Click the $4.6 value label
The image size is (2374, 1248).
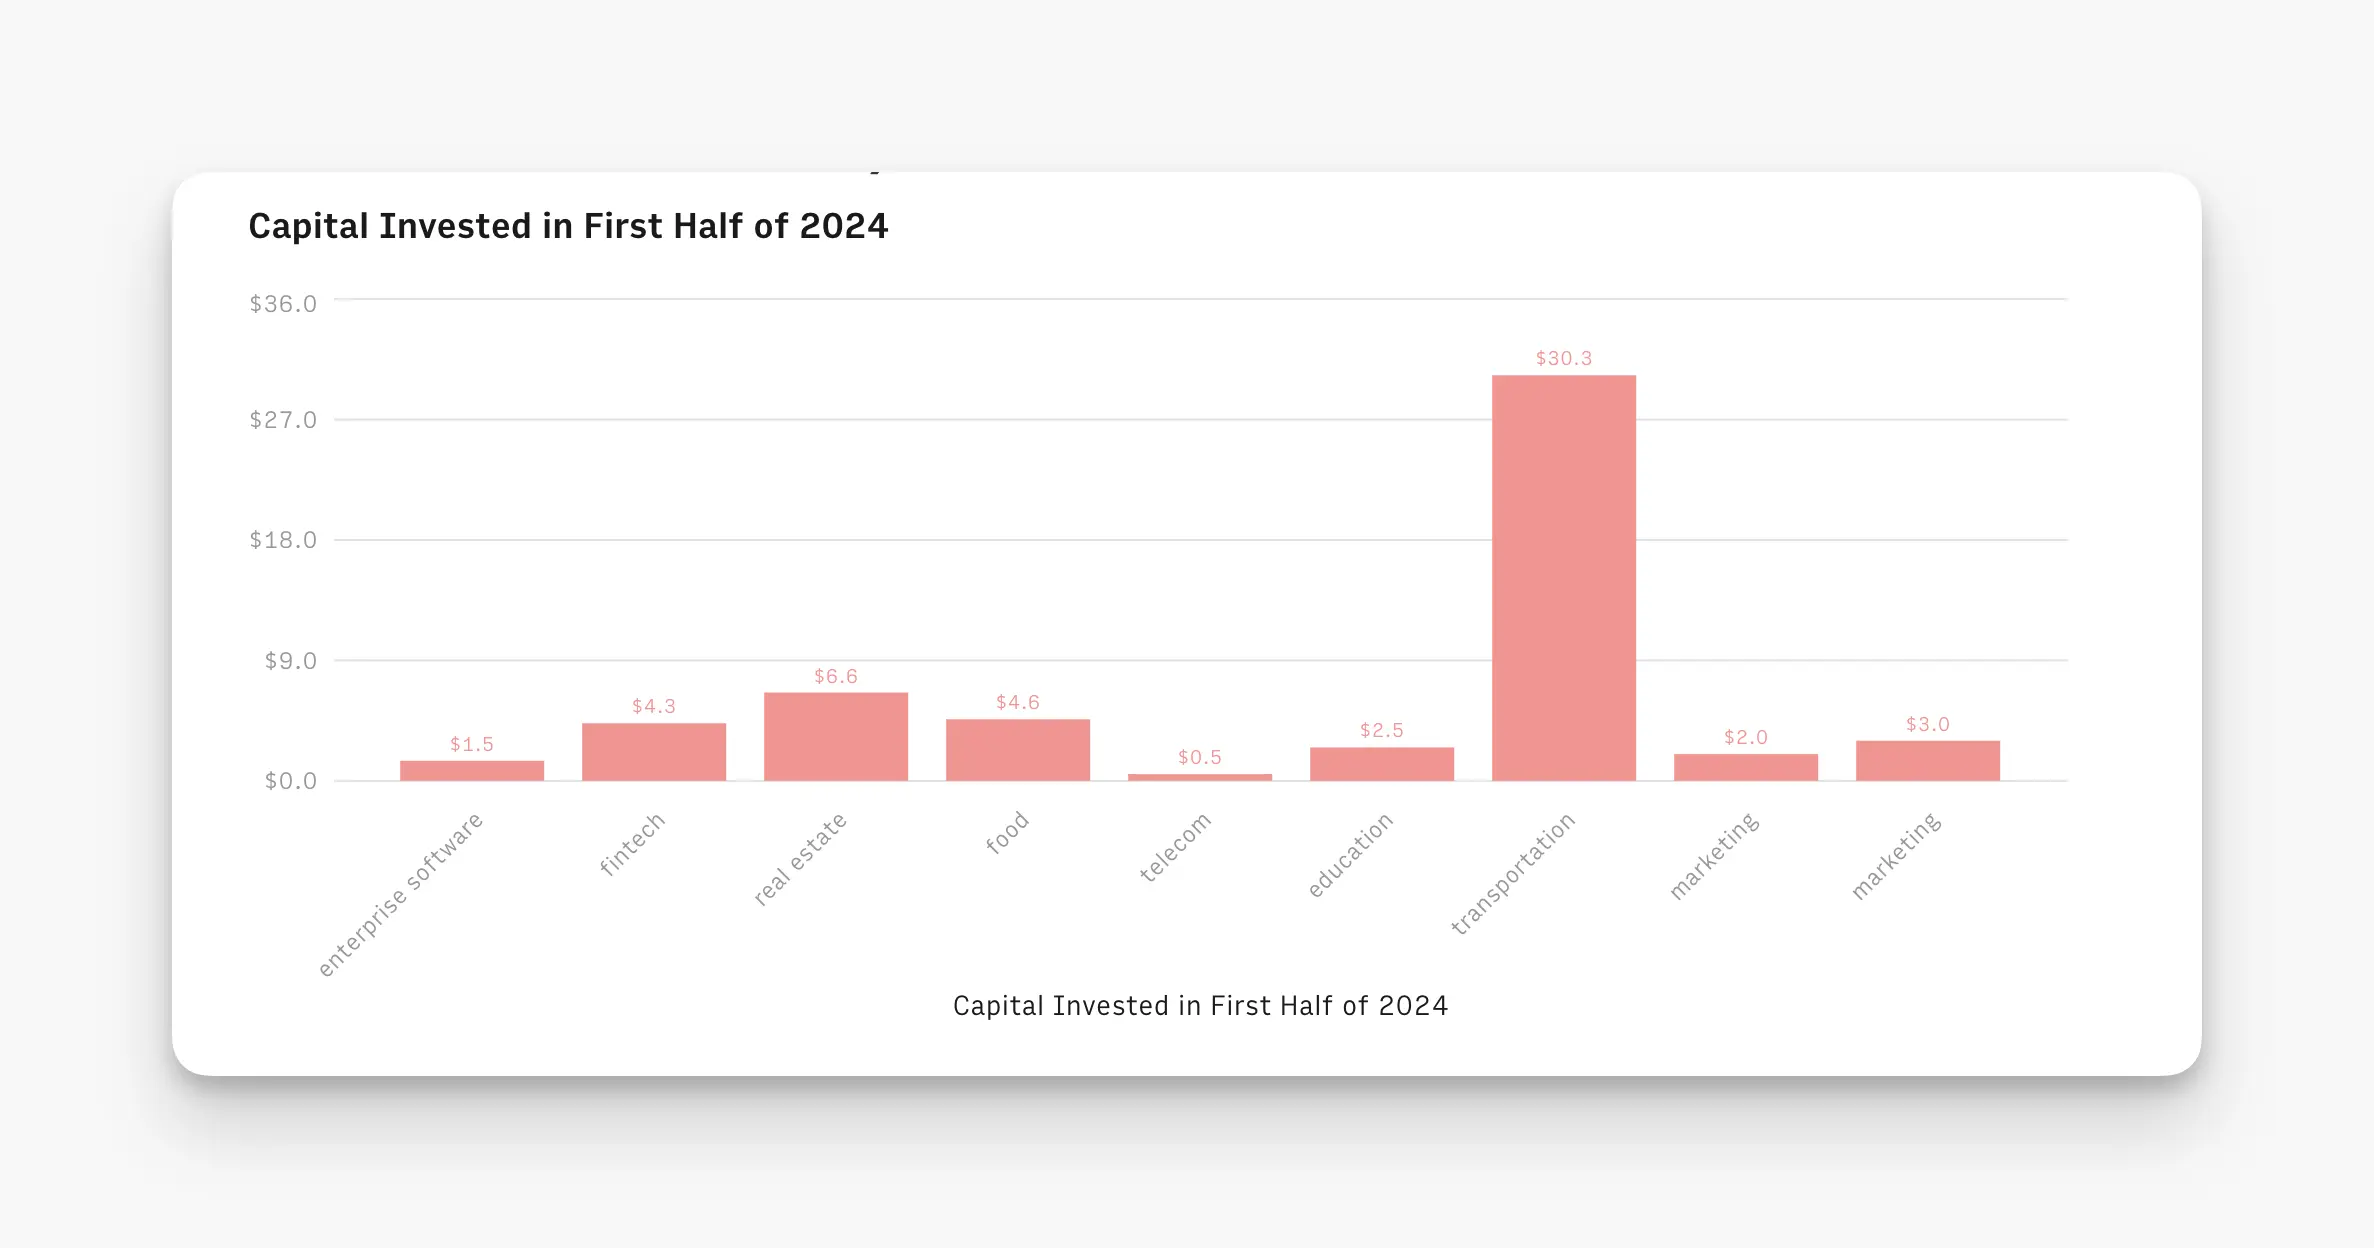click(1018, 702)
